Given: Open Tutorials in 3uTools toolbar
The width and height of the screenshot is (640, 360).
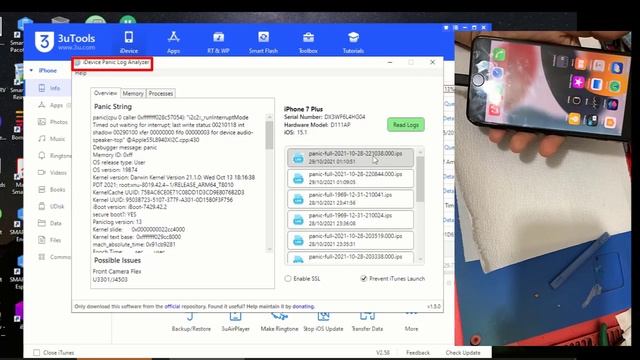Looking at the screenshot, I should click(353, 42).
